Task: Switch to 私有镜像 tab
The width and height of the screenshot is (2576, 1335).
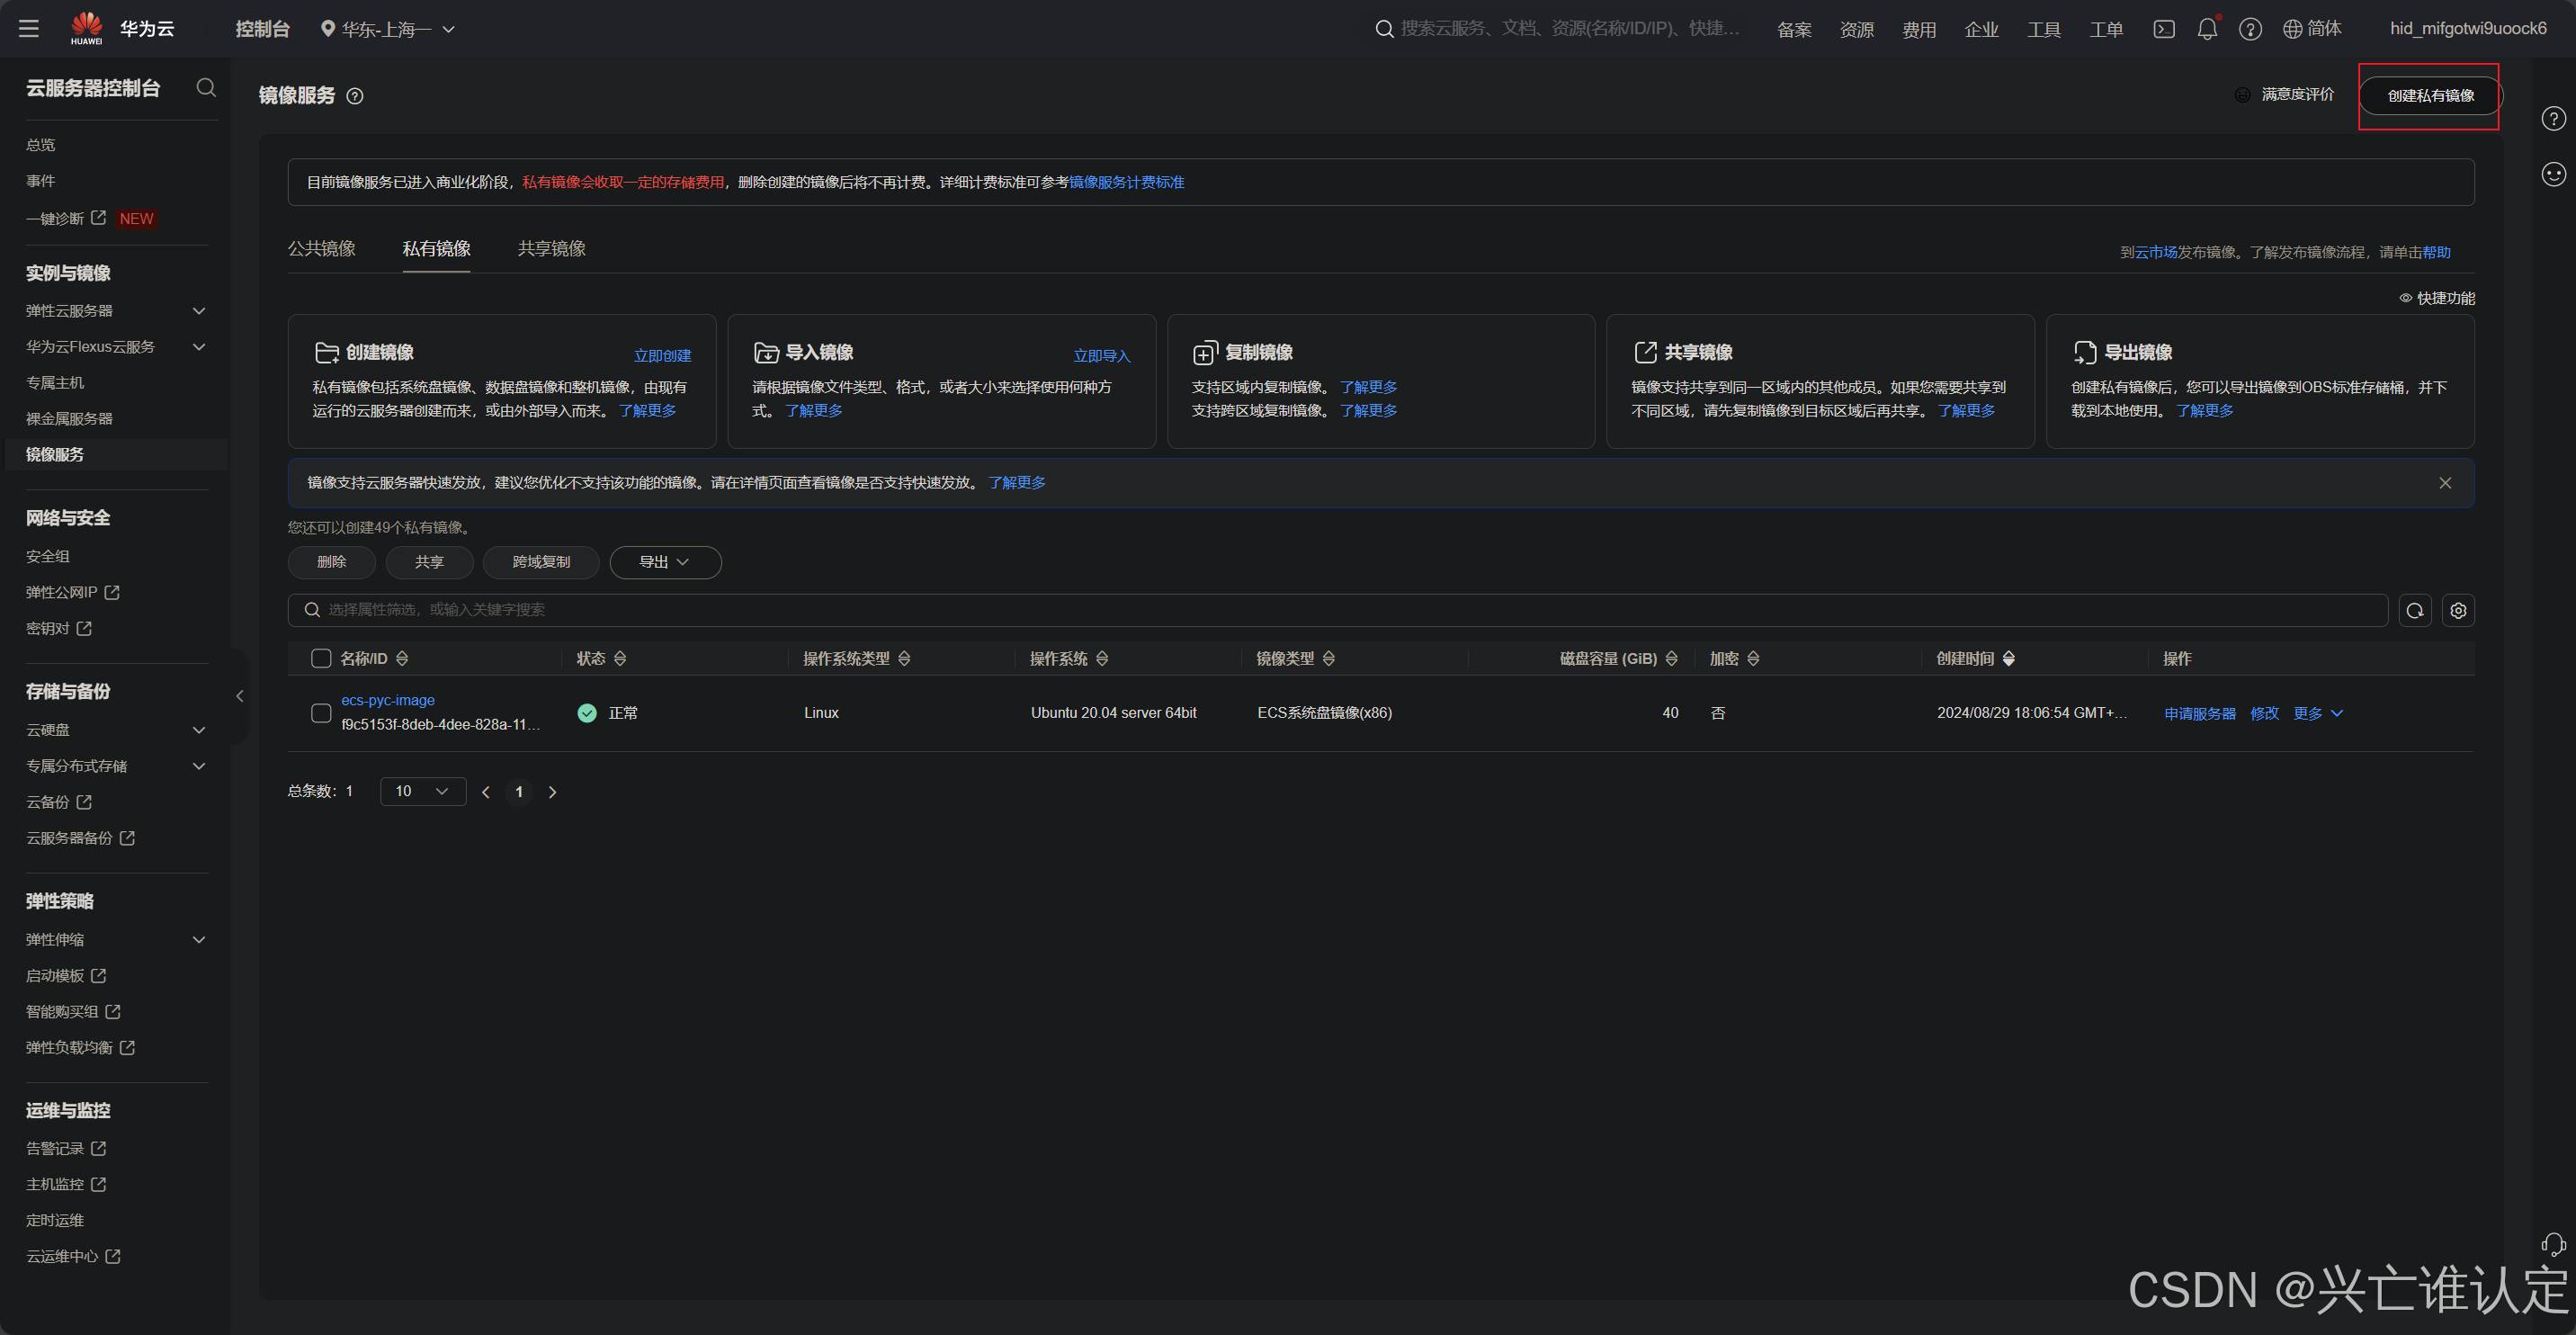Action: 437,248
